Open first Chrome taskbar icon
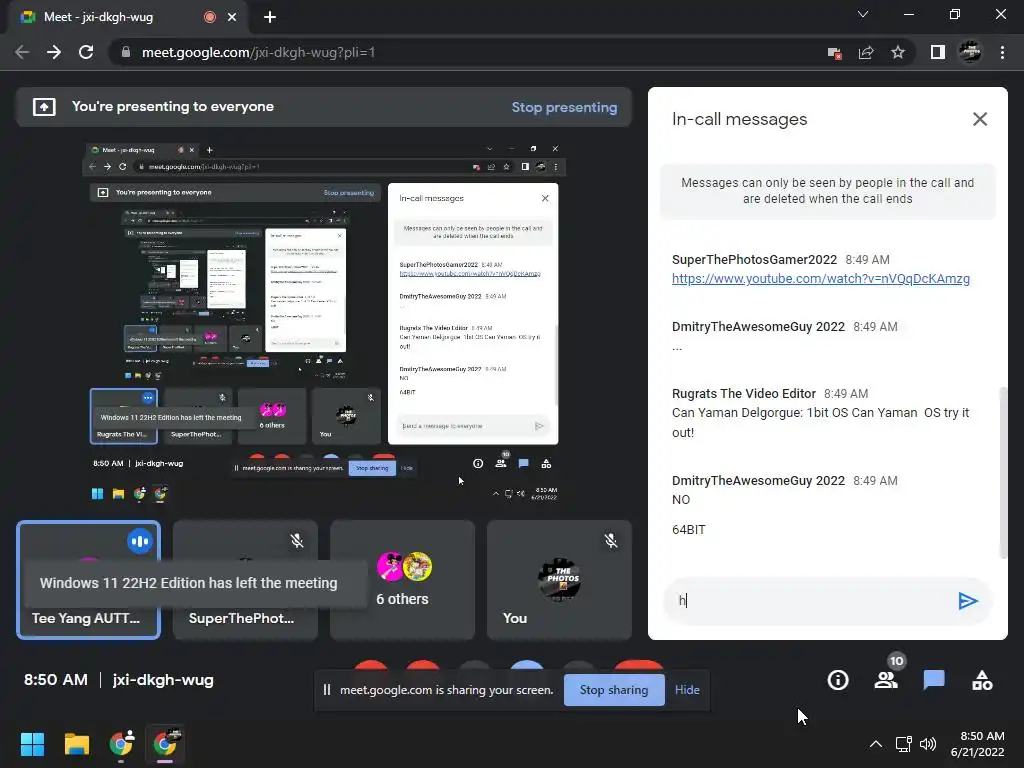Screen dimensions: 1024x768 [x=121, y=744]
